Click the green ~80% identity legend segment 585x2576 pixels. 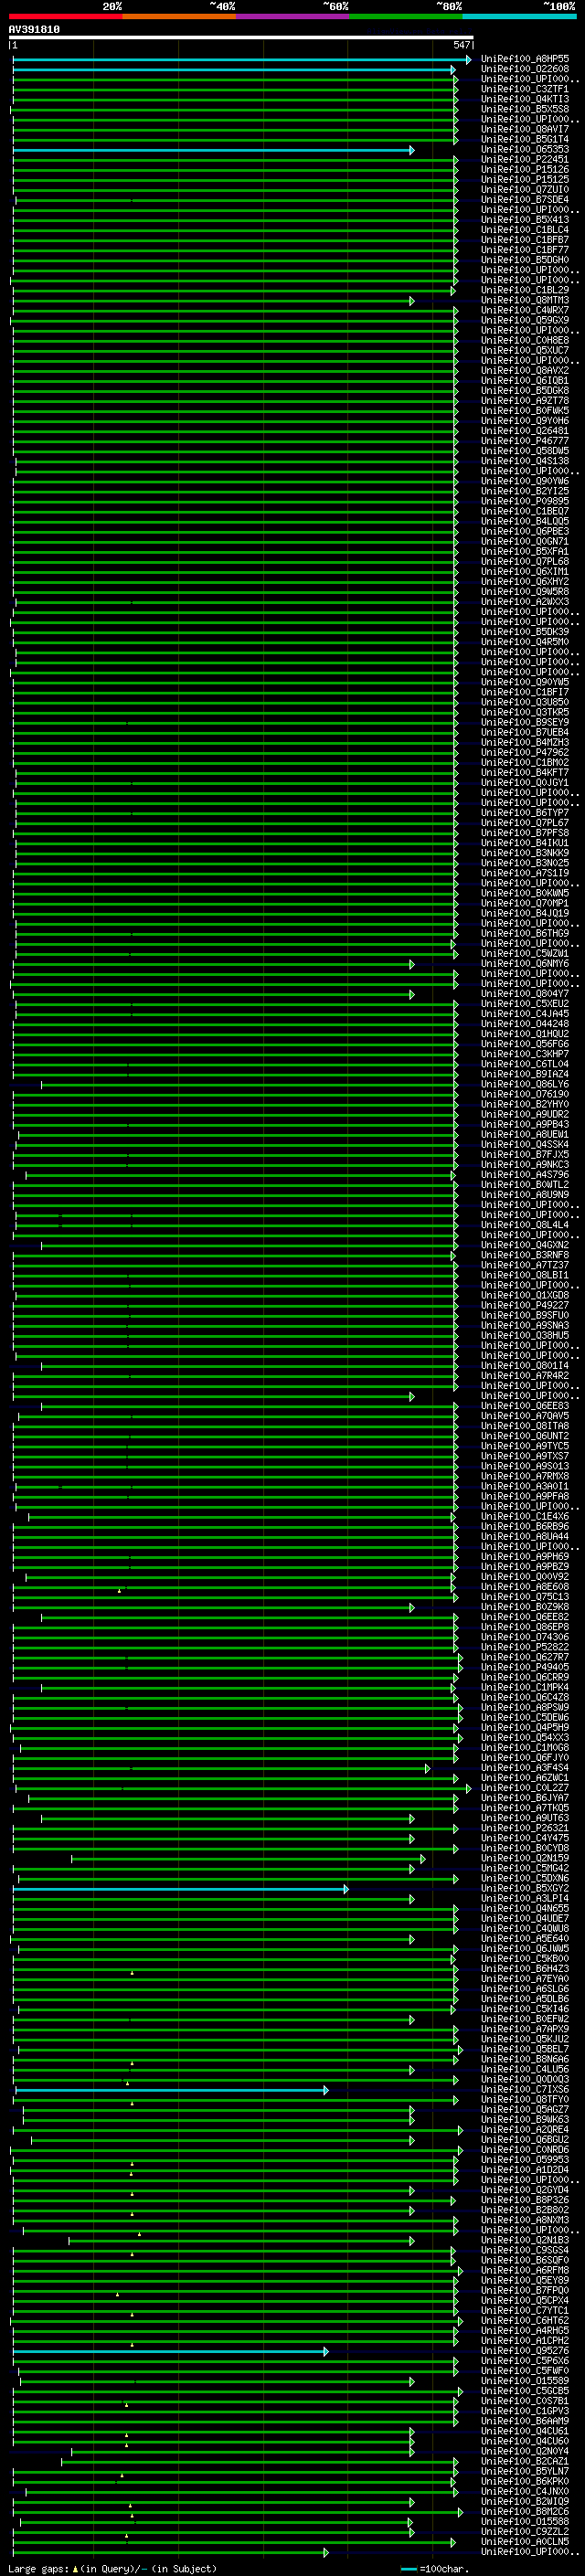coord(405,16)
